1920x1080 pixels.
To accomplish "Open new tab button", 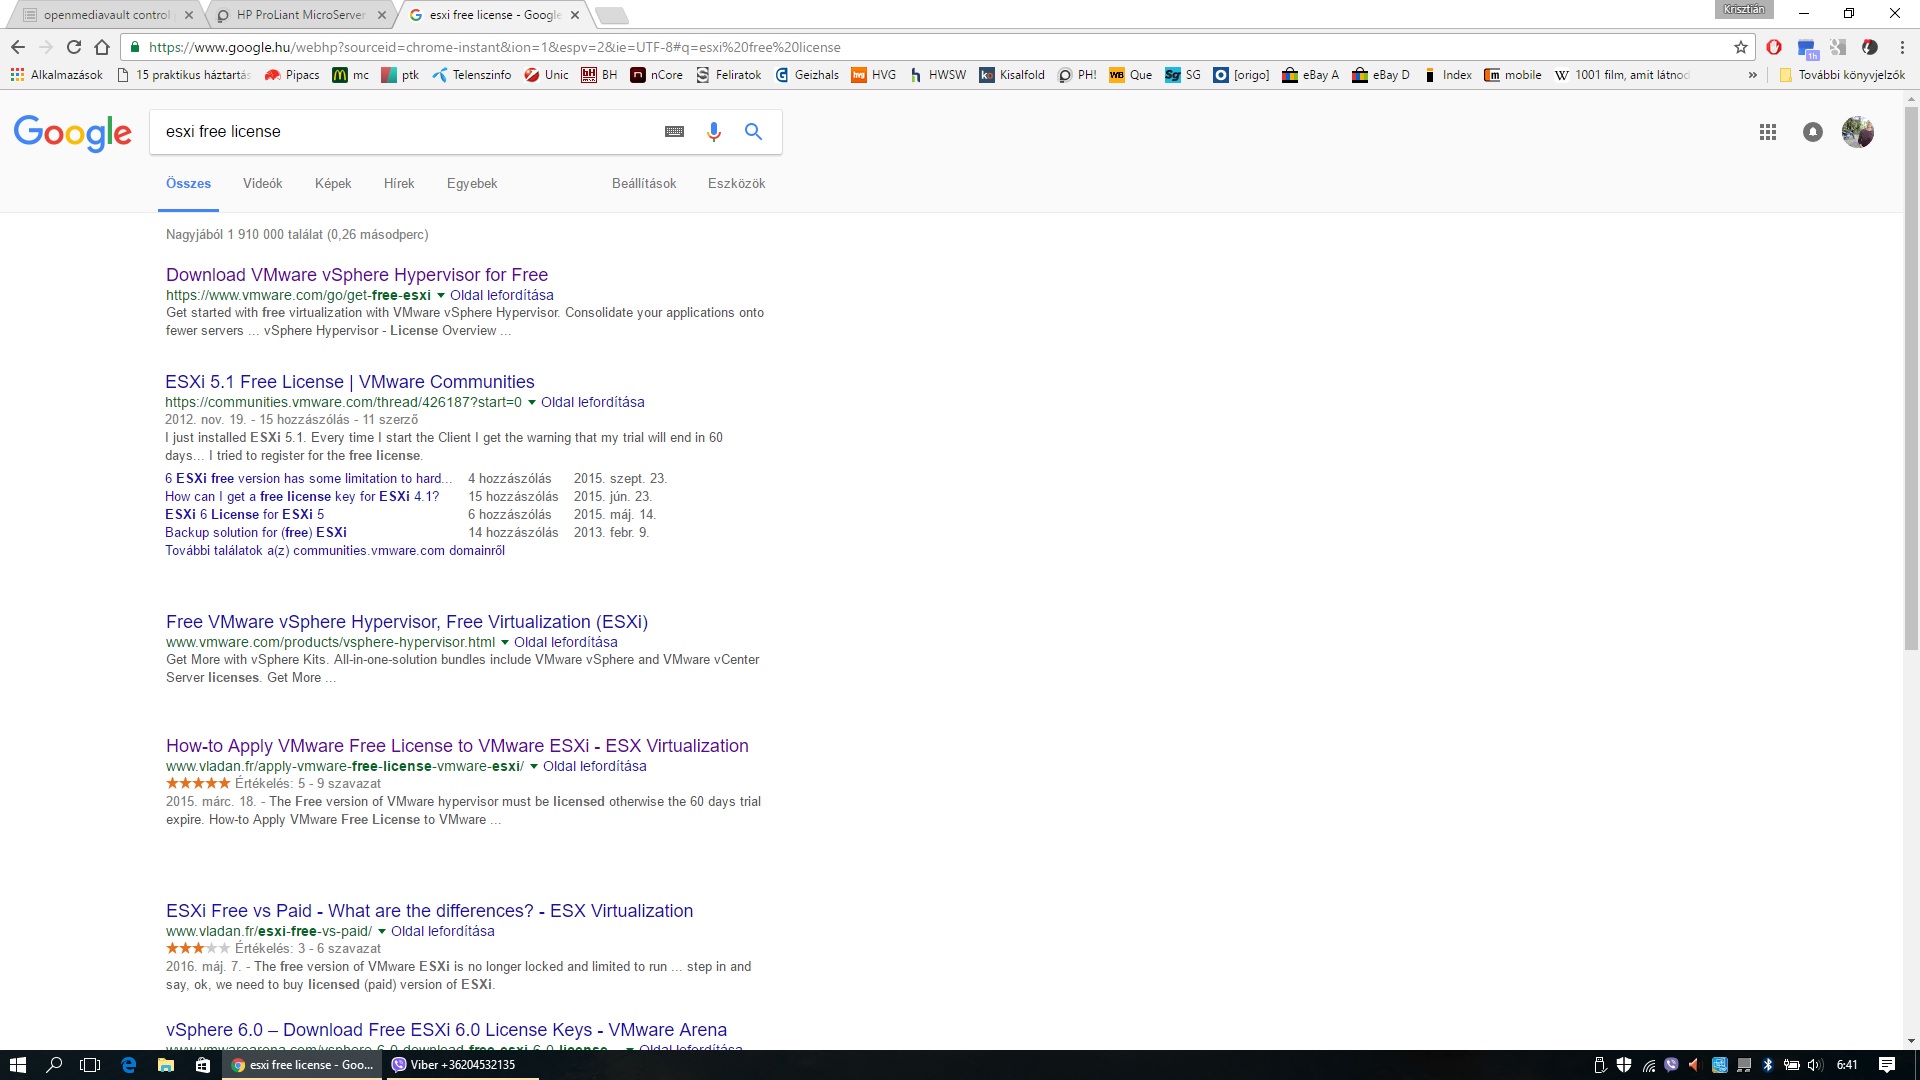I will (x=611, y=15).
